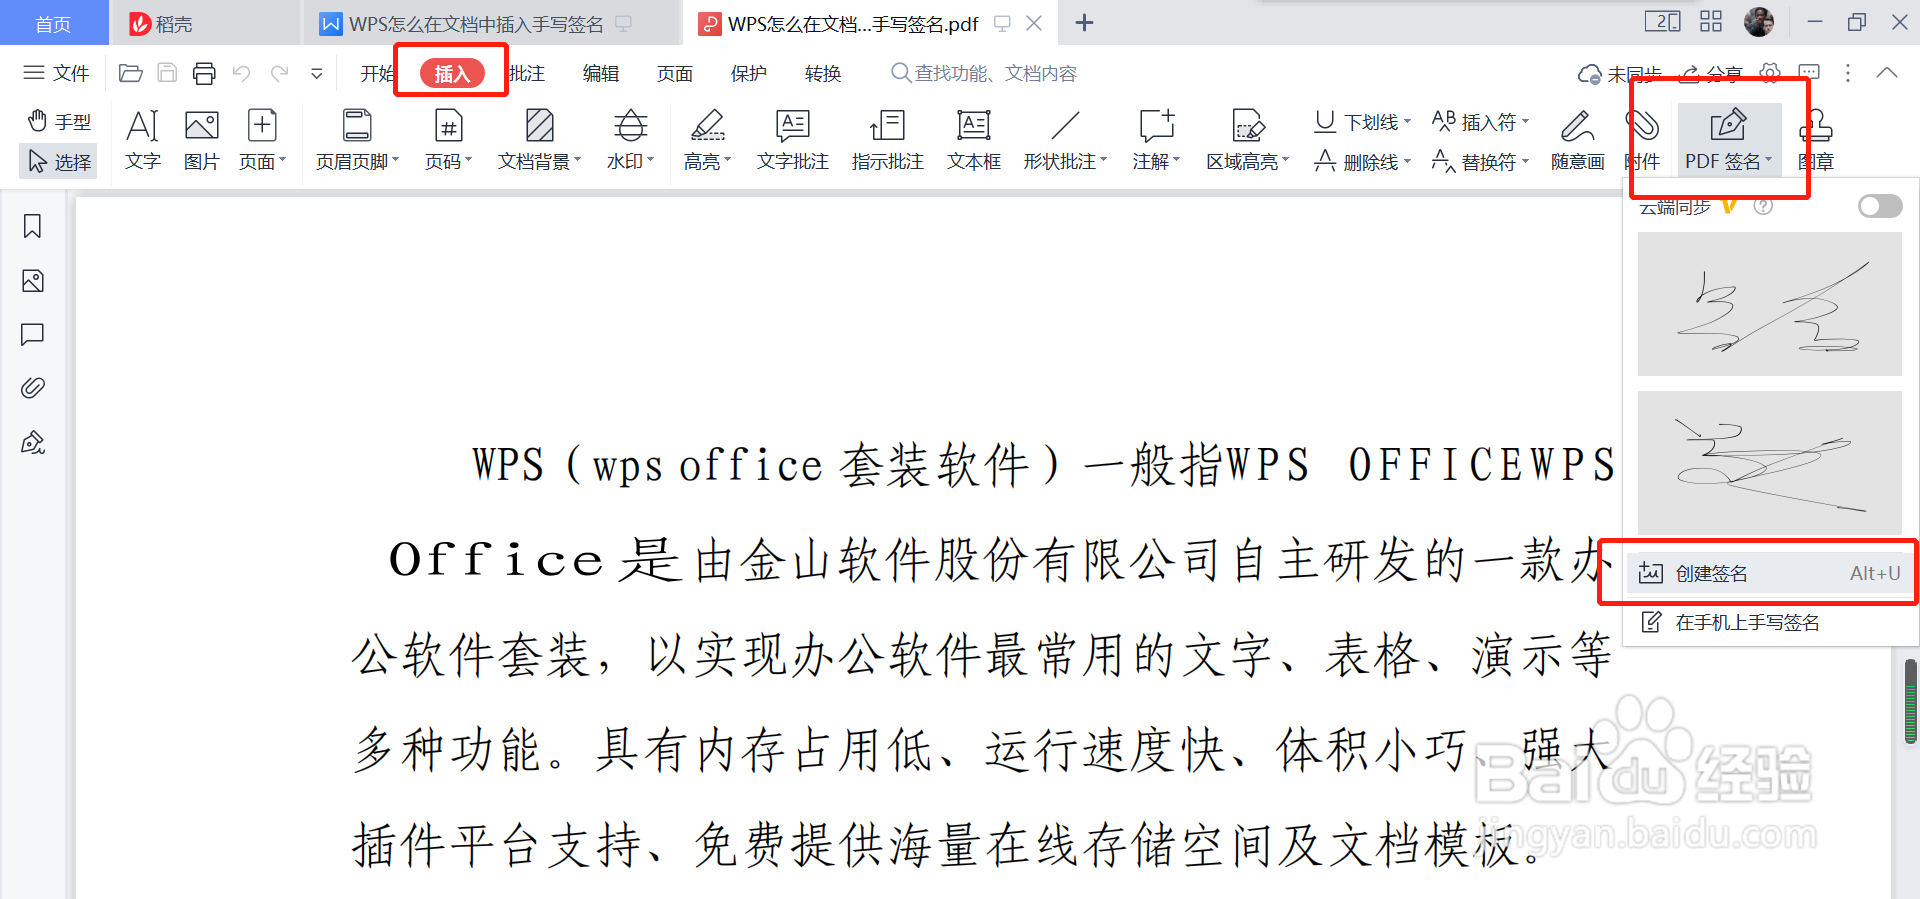Viewport: 1920px width, 899px height.
Task: Open page number (页码) dropdown
Action: point(448,140)
